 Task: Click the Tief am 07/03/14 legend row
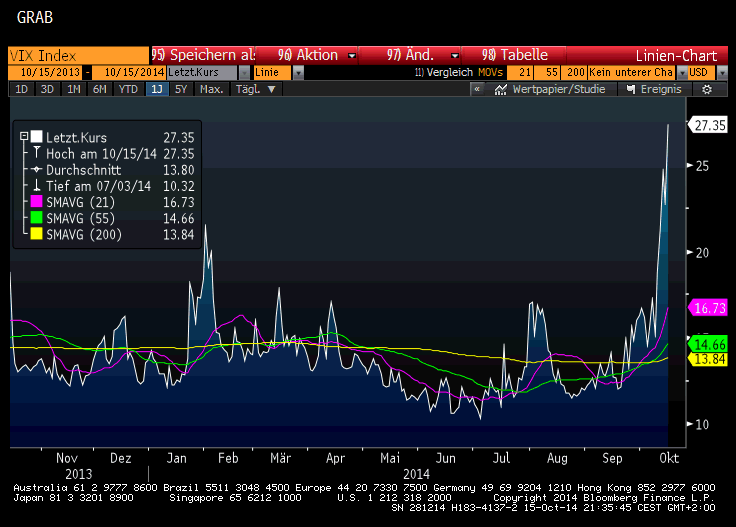click(113, 186)
